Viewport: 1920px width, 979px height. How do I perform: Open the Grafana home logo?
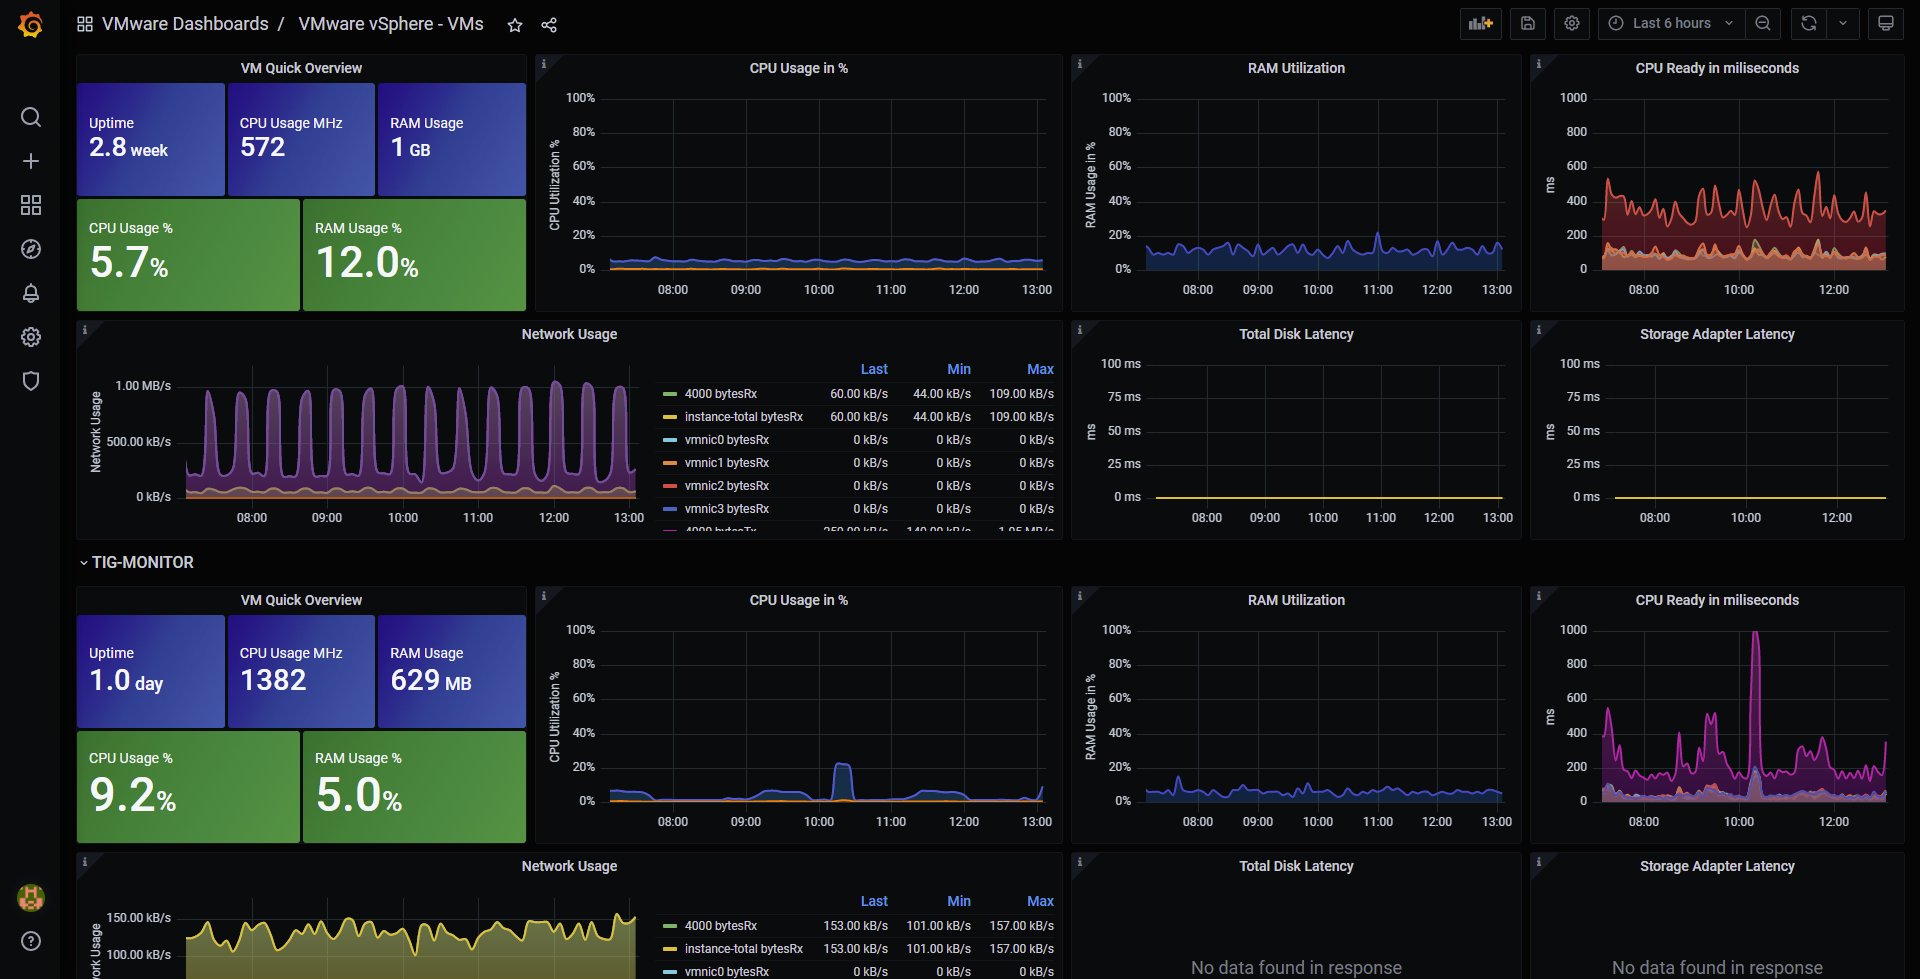click(31, 24)
